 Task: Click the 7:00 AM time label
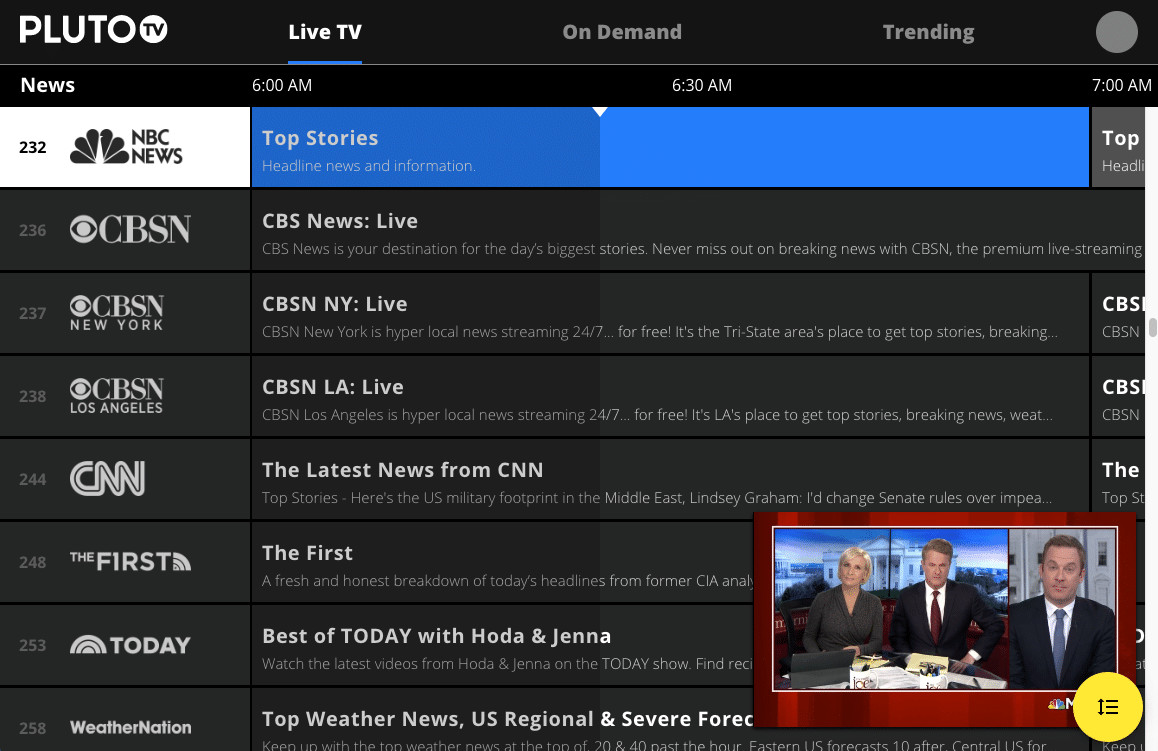click(1122, 85)
